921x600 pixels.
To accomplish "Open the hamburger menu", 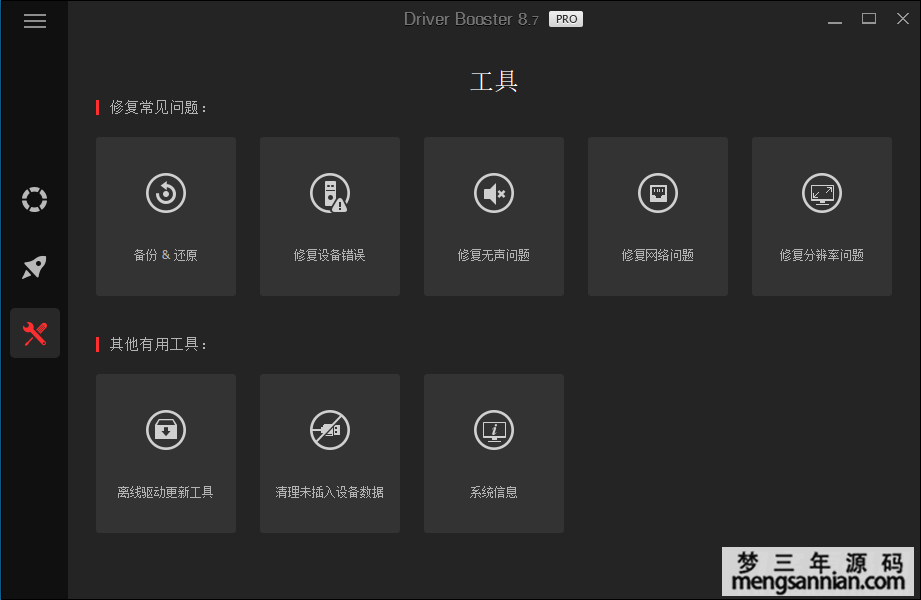I will pyautogui.click(x=35, y=21).
